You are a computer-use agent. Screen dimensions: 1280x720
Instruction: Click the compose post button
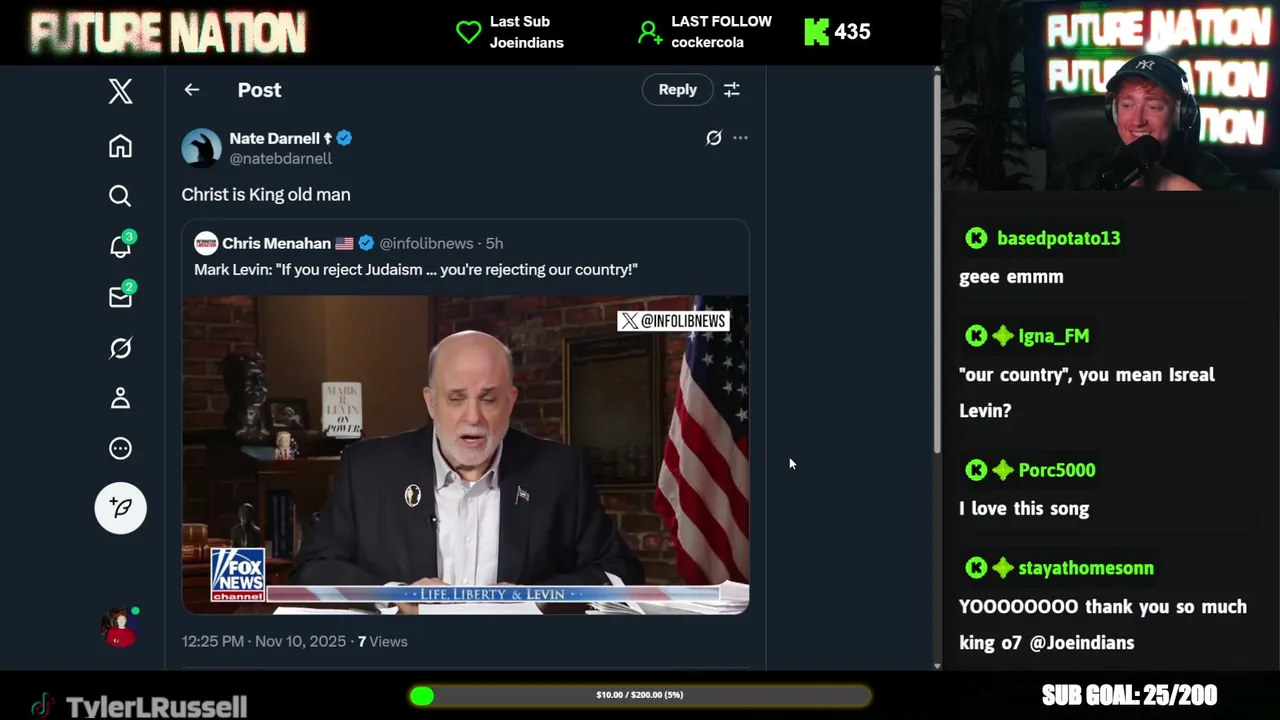(120, 508)
